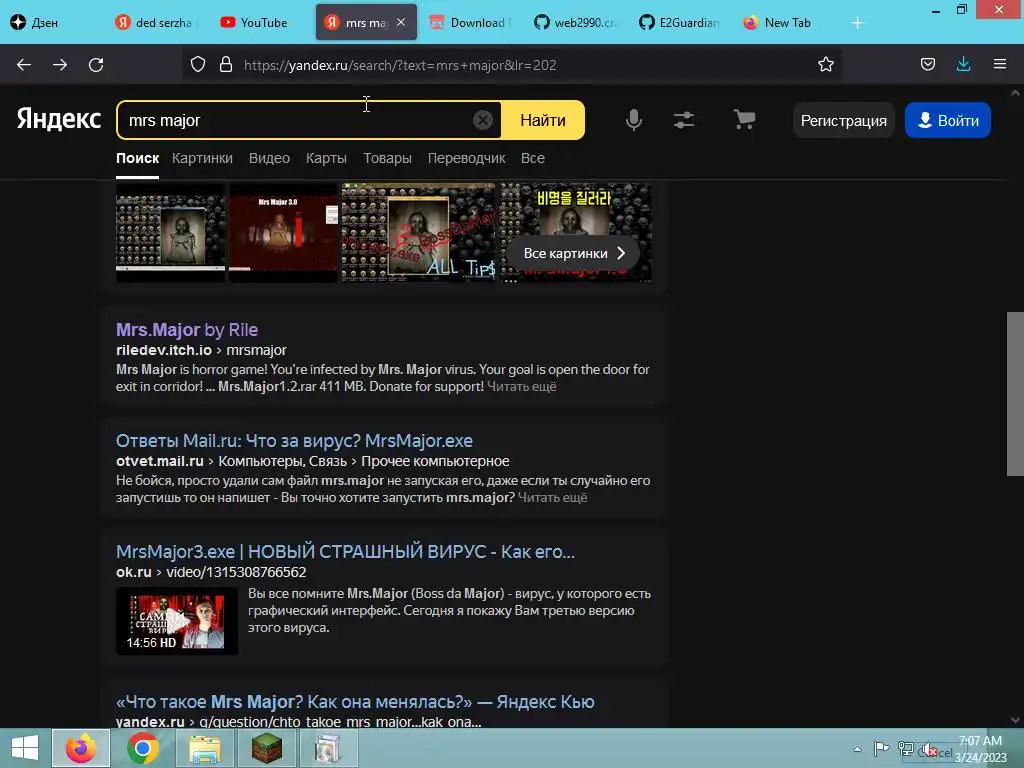Open the Mrs Major 3.0 image thumbnail
Image resolution: width=1024 pixels, height=768 pixels.
(283, 233)
